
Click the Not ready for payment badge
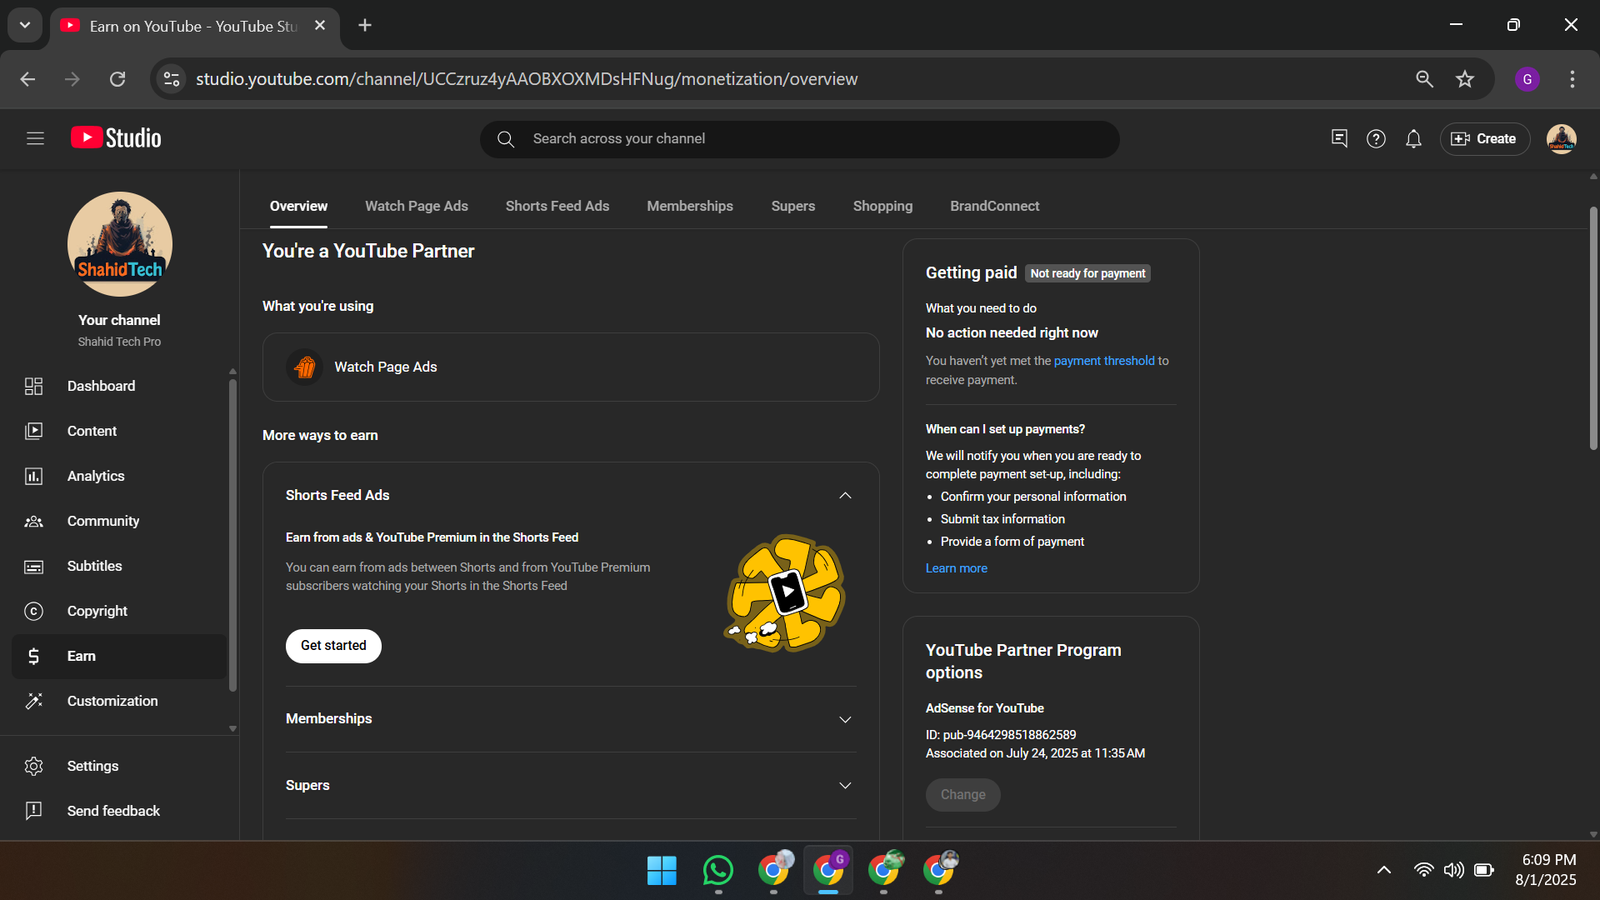[x=1088, y=273]
